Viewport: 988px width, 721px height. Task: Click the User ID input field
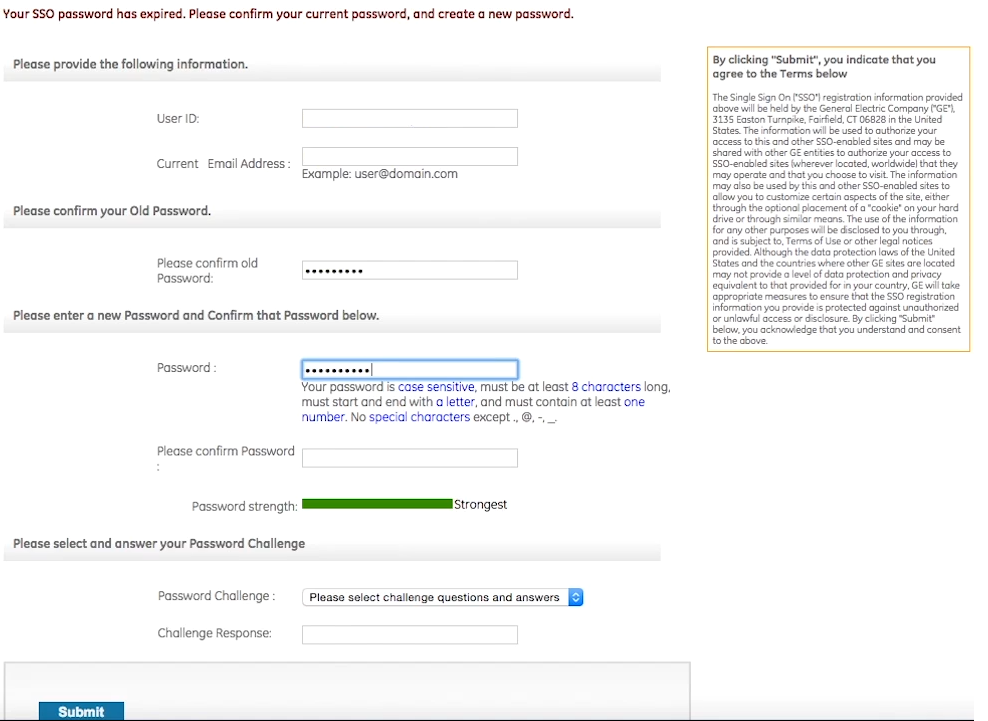[409, 118]
